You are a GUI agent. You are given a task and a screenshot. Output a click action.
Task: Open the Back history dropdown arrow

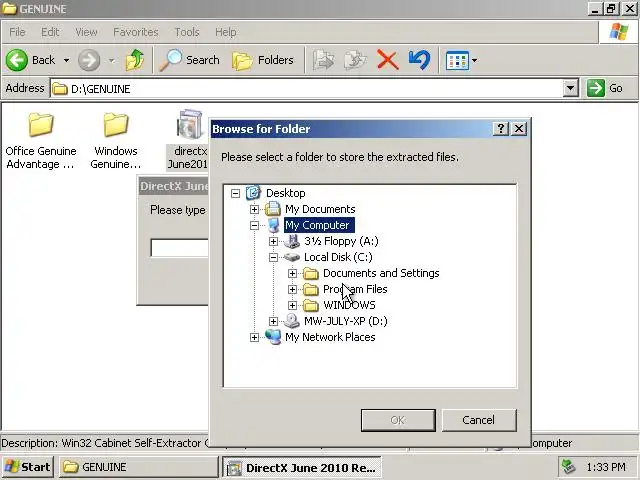point(66,60)
